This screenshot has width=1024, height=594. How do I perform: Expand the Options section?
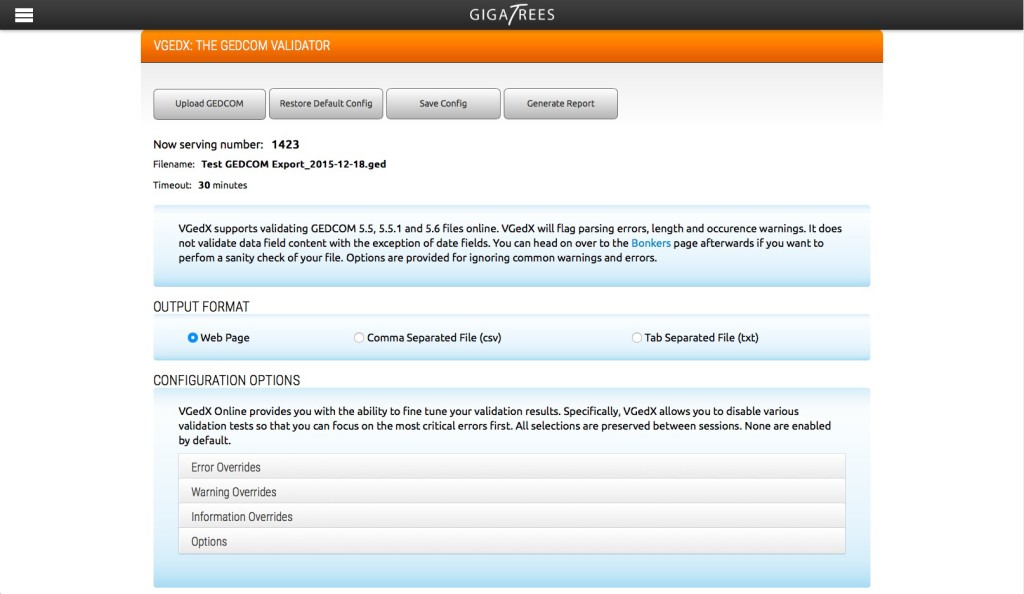pos(512,541)
